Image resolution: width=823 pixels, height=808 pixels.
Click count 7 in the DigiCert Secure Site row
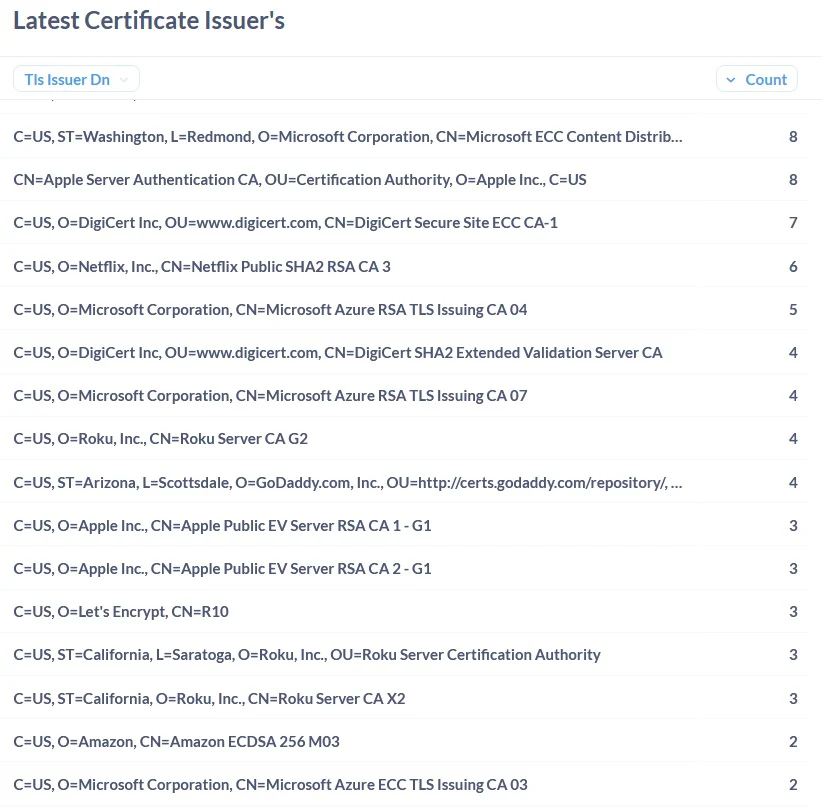[x=793, y=223]
